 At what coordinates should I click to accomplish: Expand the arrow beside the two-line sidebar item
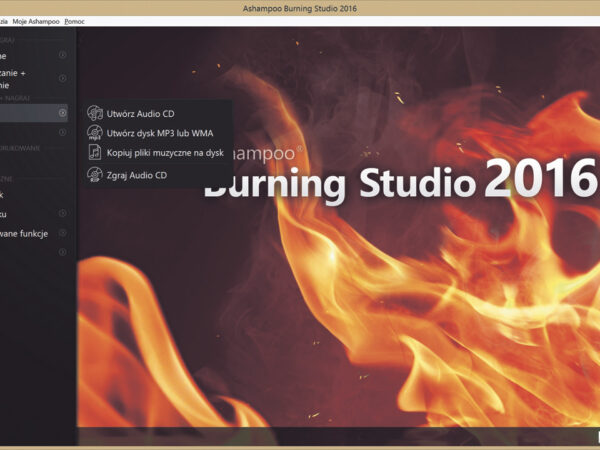tap(62, 78)
